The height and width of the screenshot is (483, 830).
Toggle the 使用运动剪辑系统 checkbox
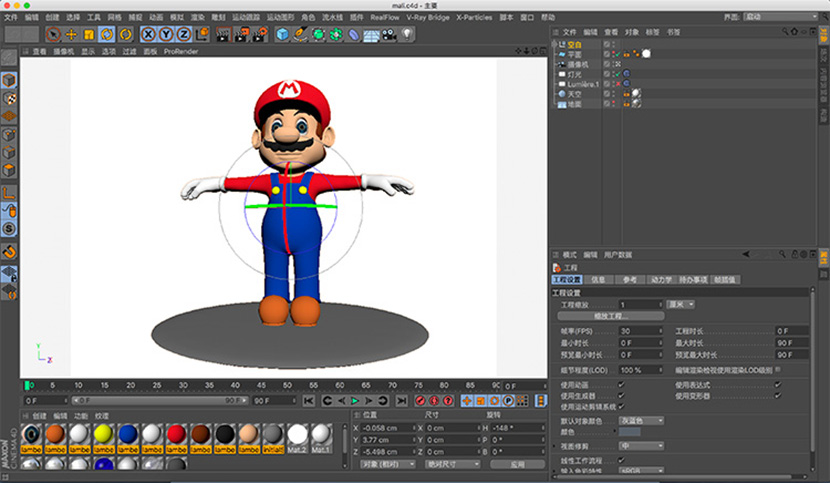click(x=621, y=407)
